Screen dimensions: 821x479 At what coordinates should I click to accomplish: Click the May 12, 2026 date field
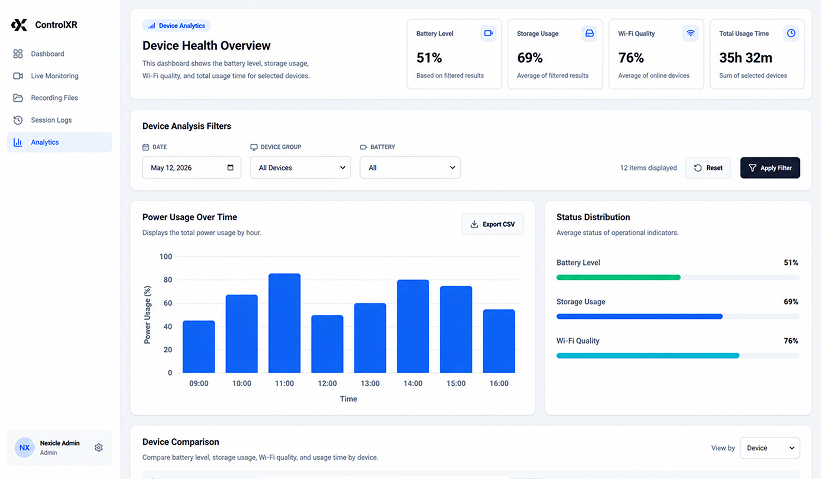coord(192,168)
